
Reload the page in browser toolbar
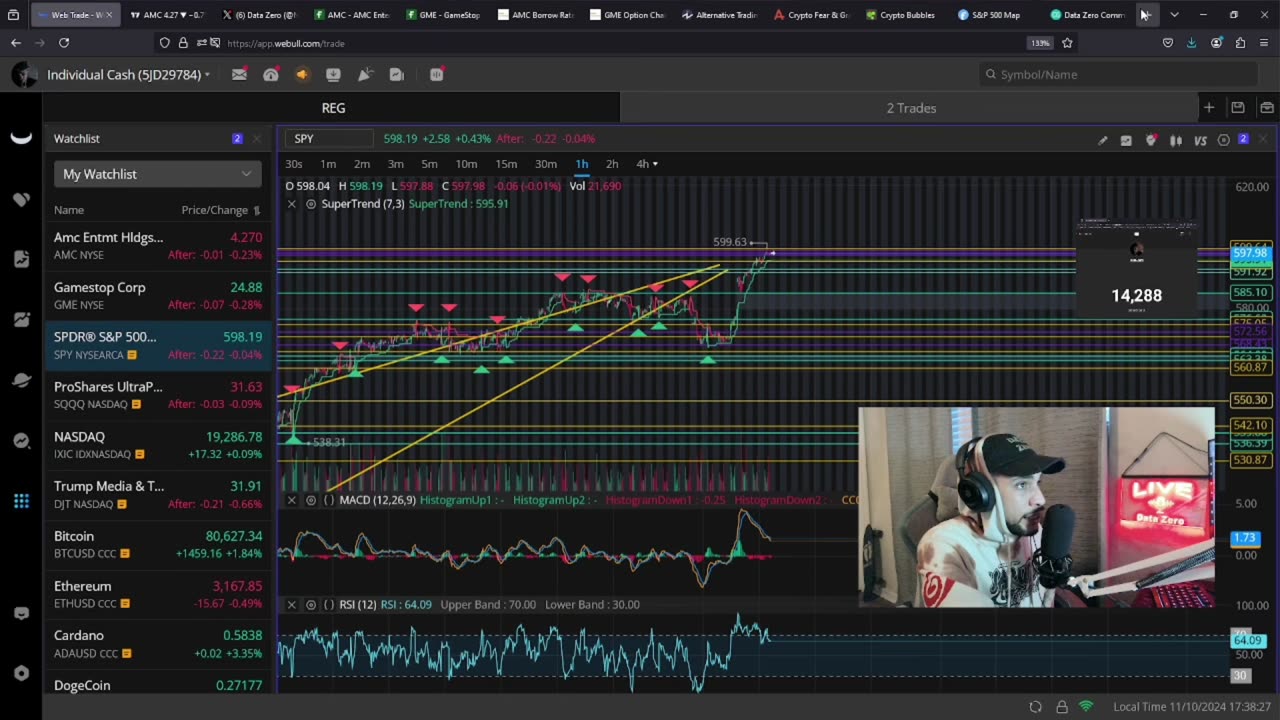click(64, 43)
